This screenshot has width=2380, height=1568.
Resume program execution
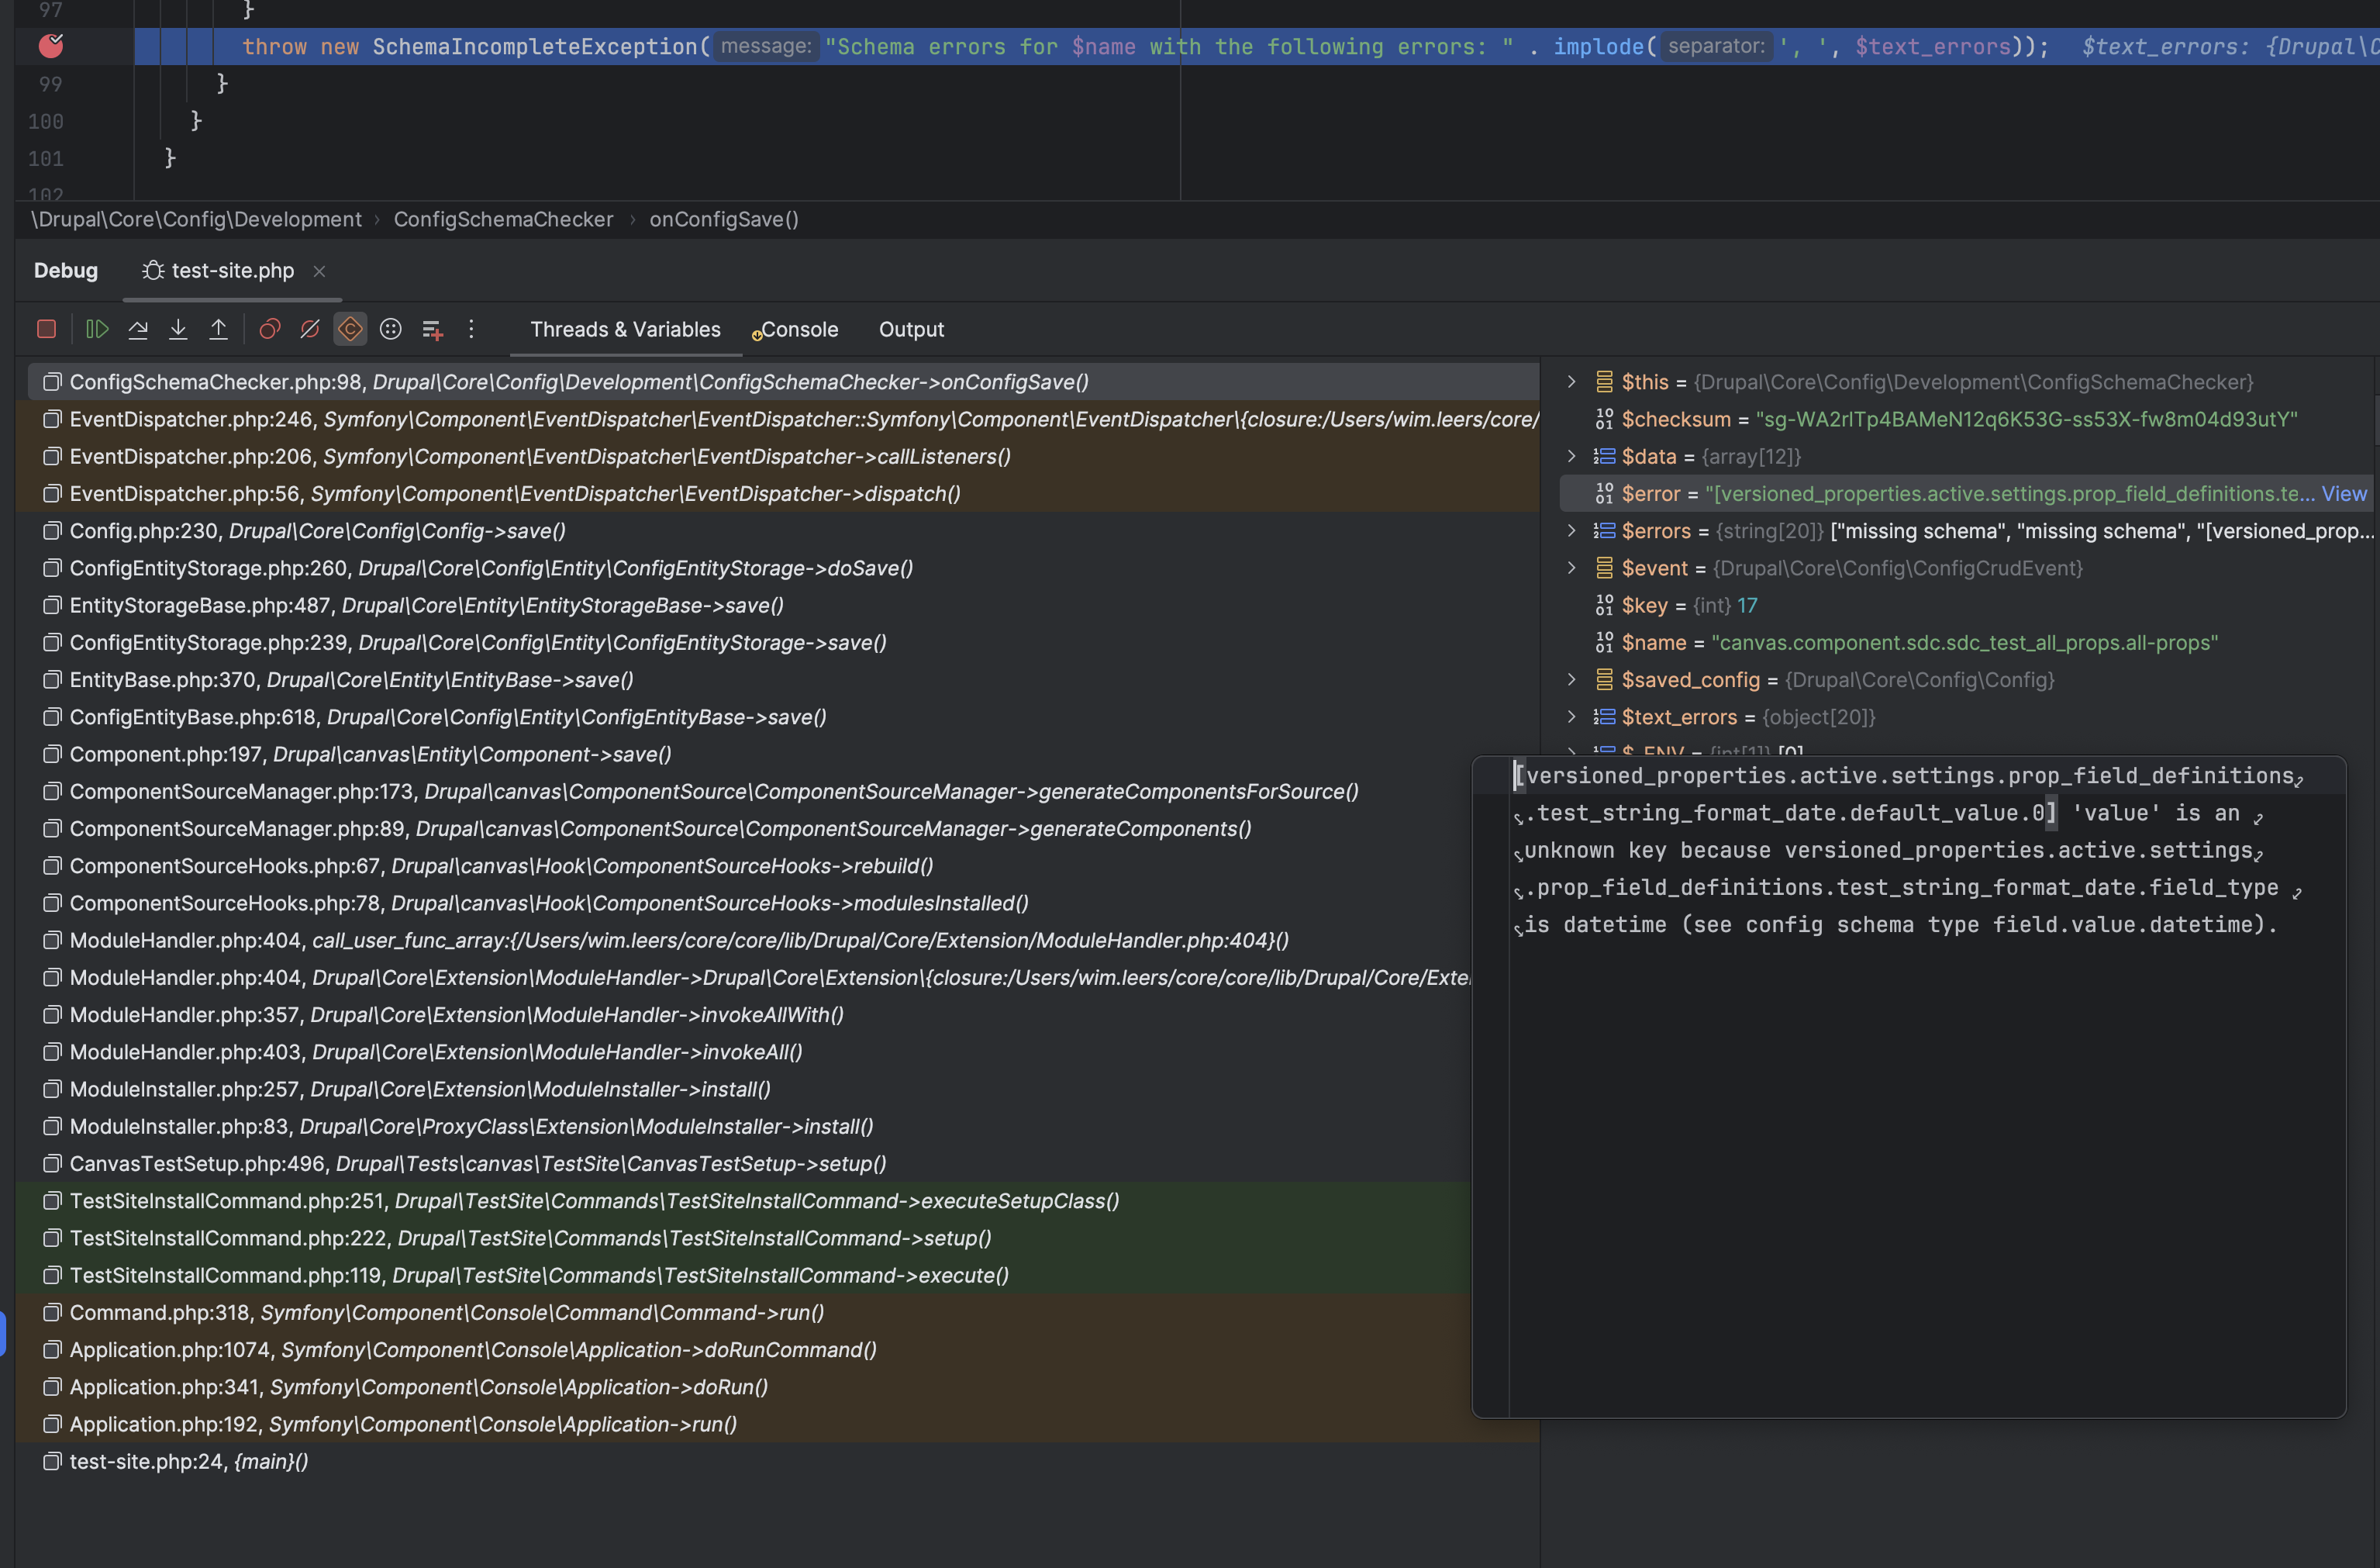coord(97,329)
